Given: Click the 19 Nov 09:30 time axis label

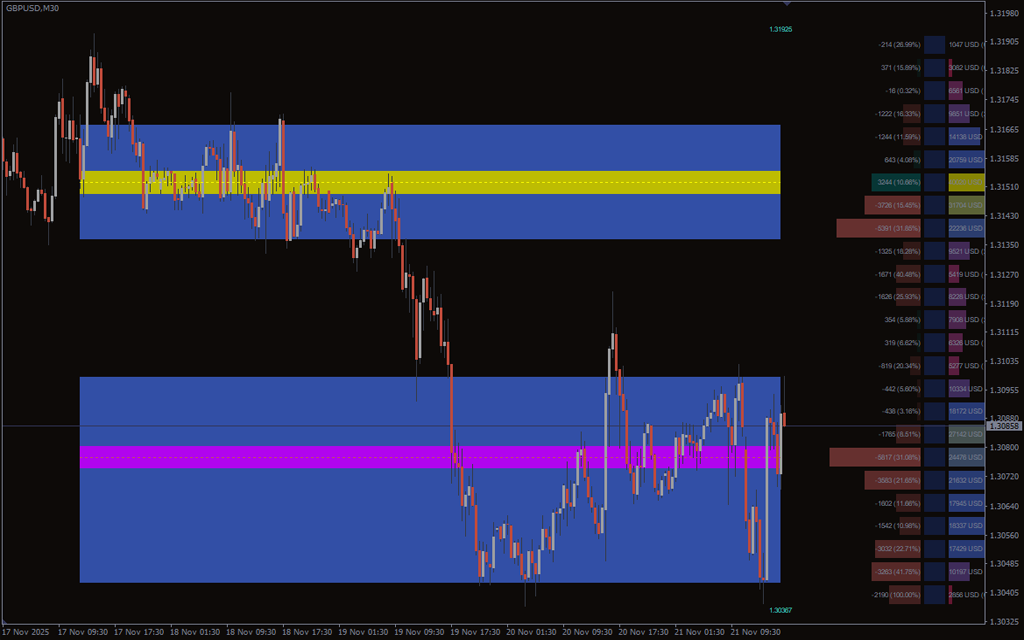Looking at the screenshot, I should tap(417, 632).
